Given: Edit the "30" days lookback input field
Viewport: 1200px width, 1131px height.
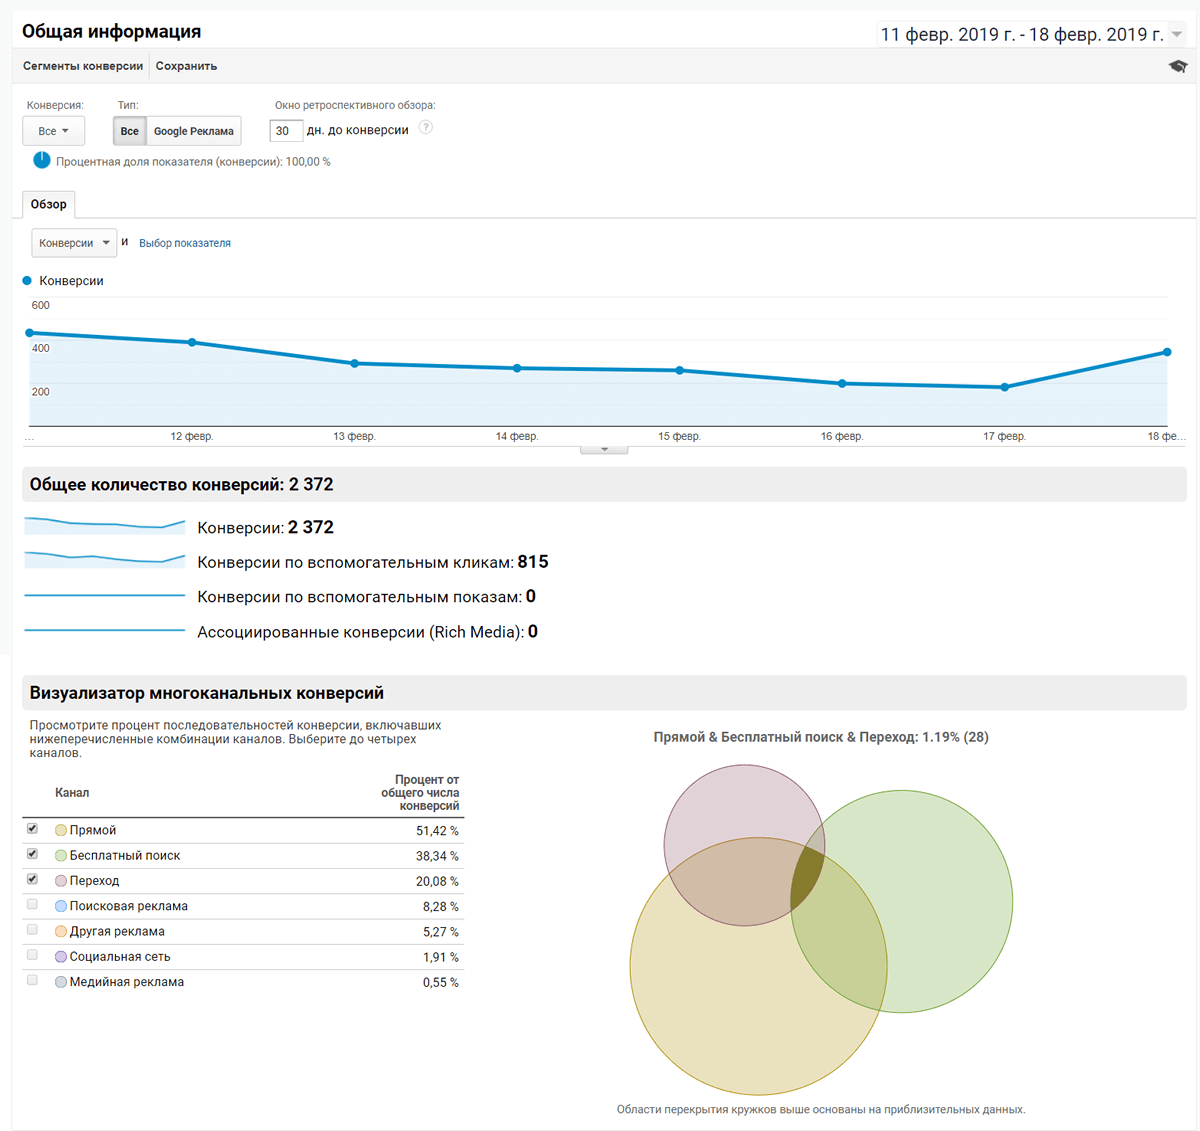Looking at the screenshot, I should coord(286,130).
